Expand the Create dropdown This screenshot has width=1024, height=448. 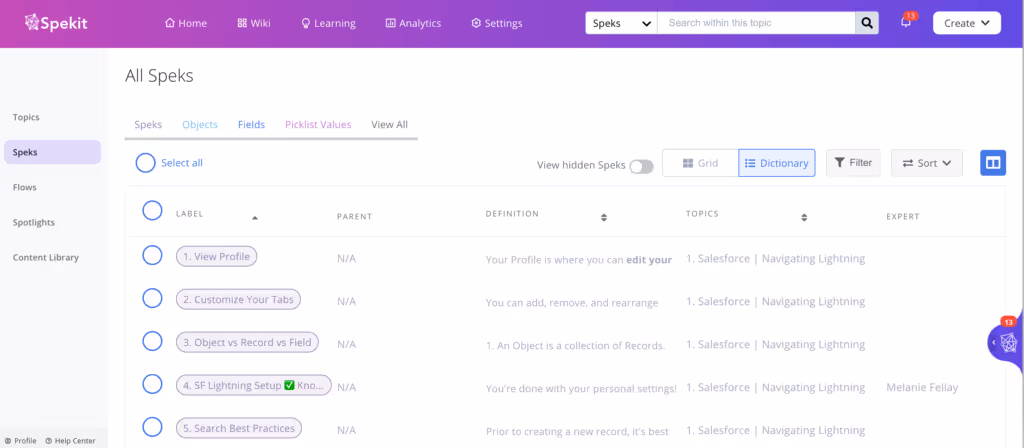pos(967,23)
